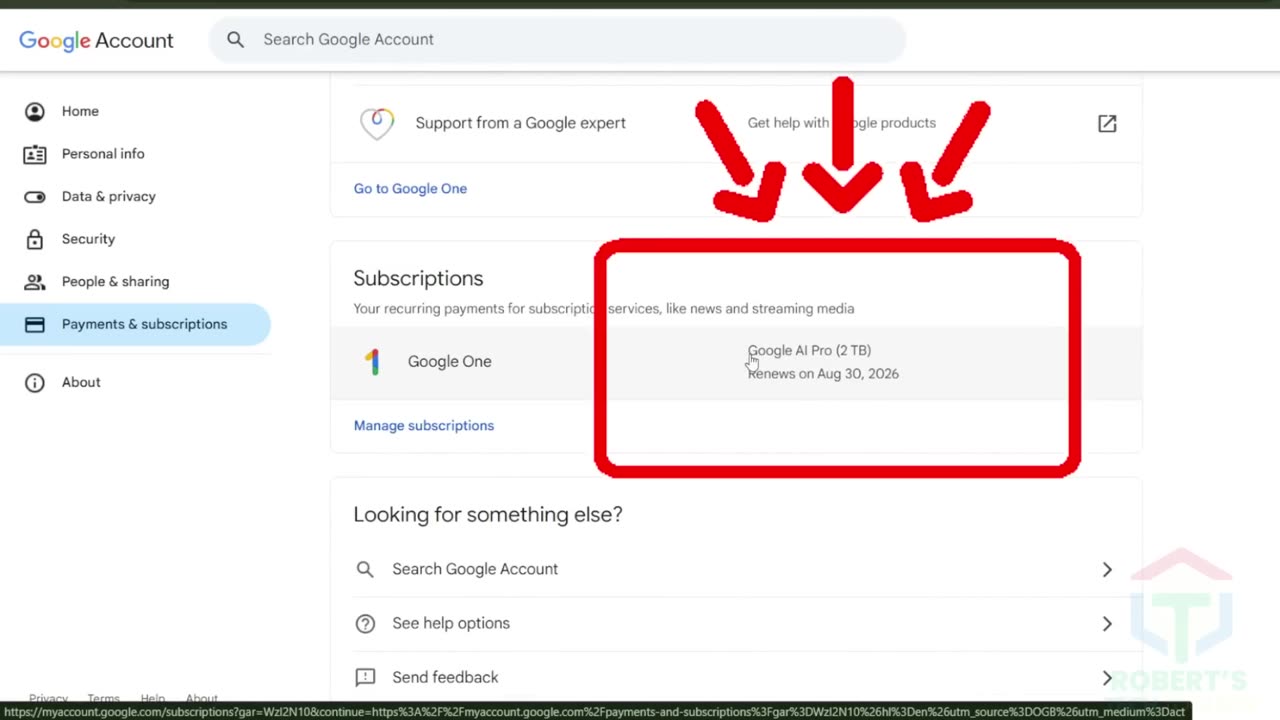Open Personal info in sidebar

[135, 154]
